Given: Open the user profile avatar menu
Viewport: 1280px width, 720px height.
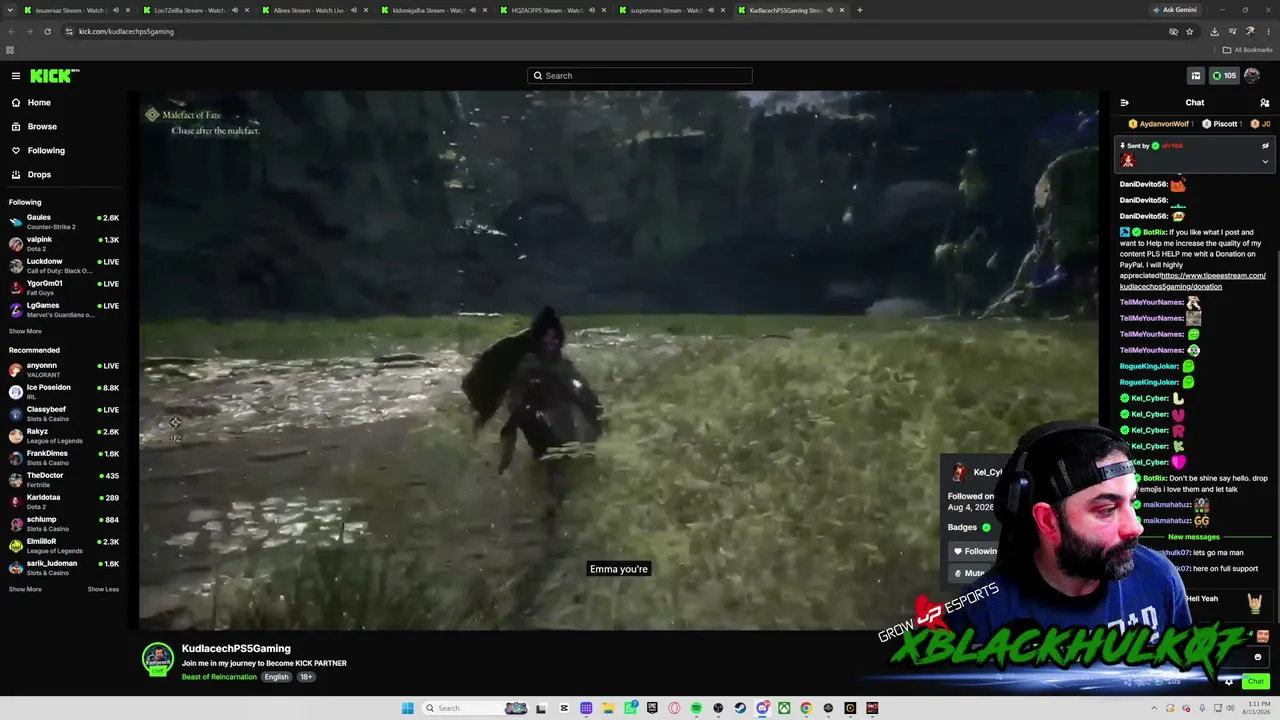Looking at the screenshot, I should click(1252, 76).
